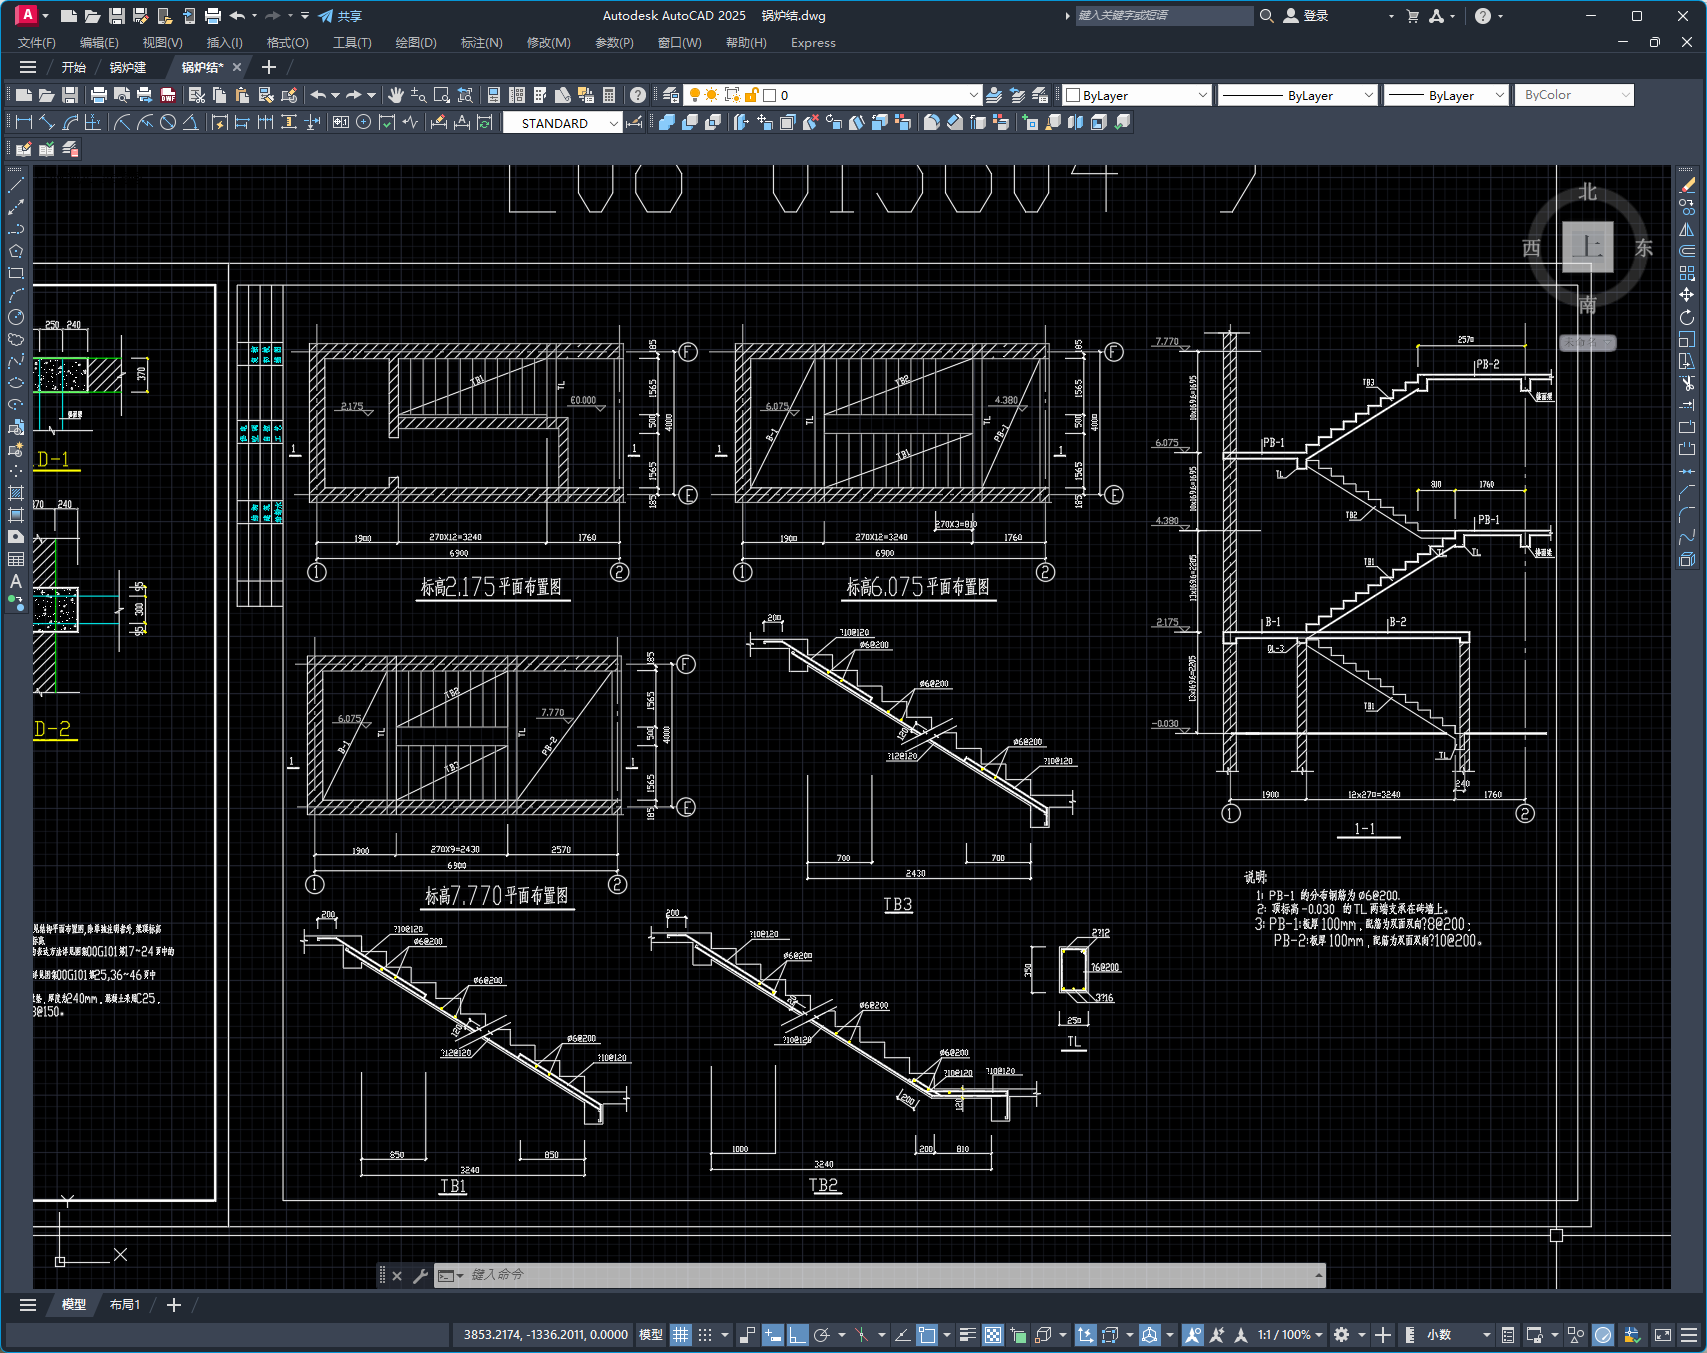Image resolution: width=1707 pixels, height=1353 pixels.
Task: Click the Autodesk App Store cart icon
Action: (1412, 16)
